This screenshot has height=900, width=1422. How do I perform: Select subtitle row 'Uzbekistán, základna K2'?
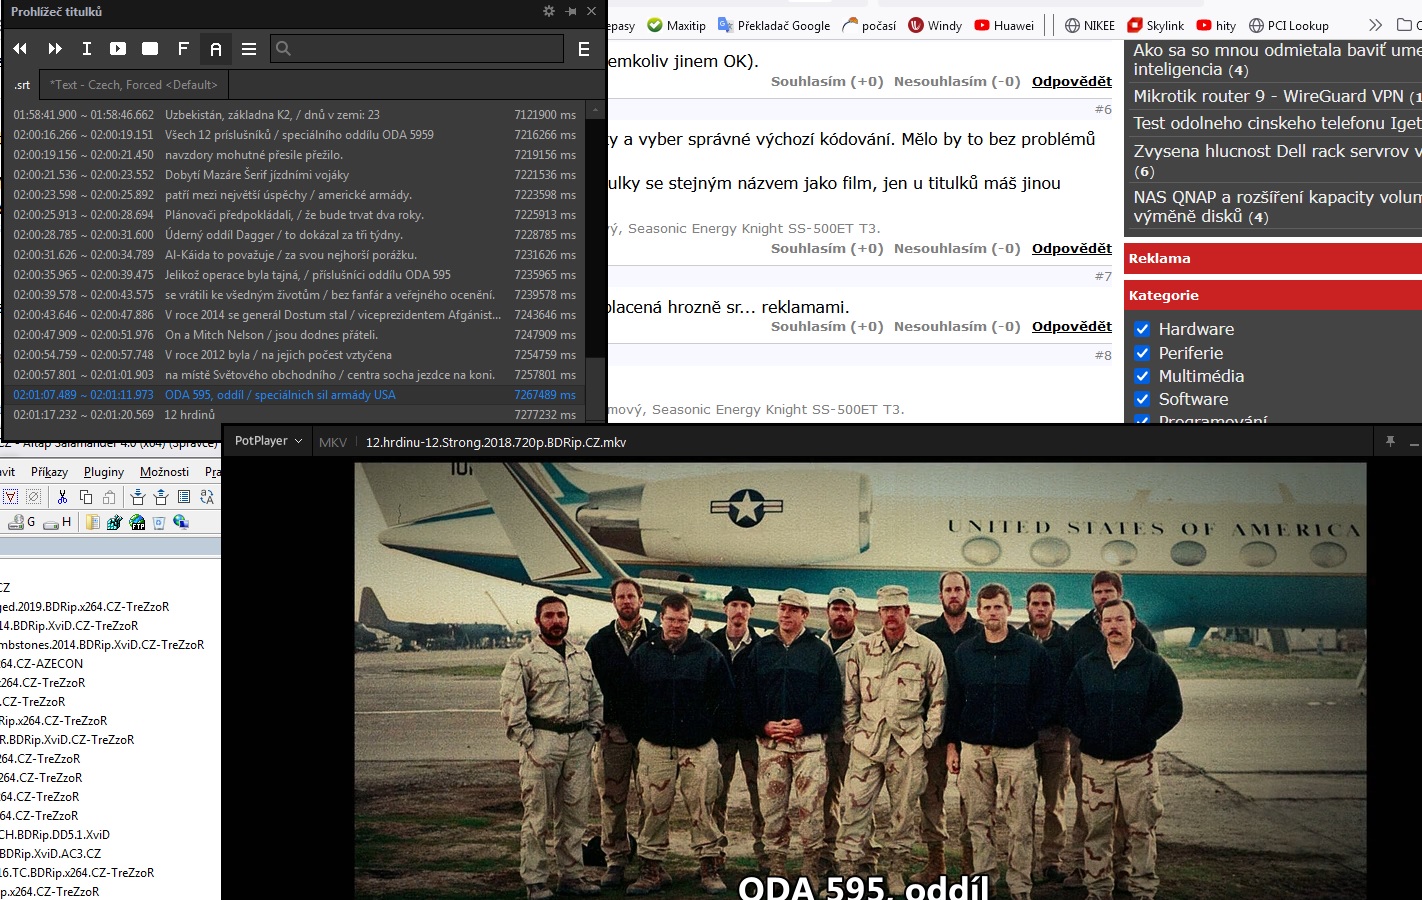tap(295, 115)
